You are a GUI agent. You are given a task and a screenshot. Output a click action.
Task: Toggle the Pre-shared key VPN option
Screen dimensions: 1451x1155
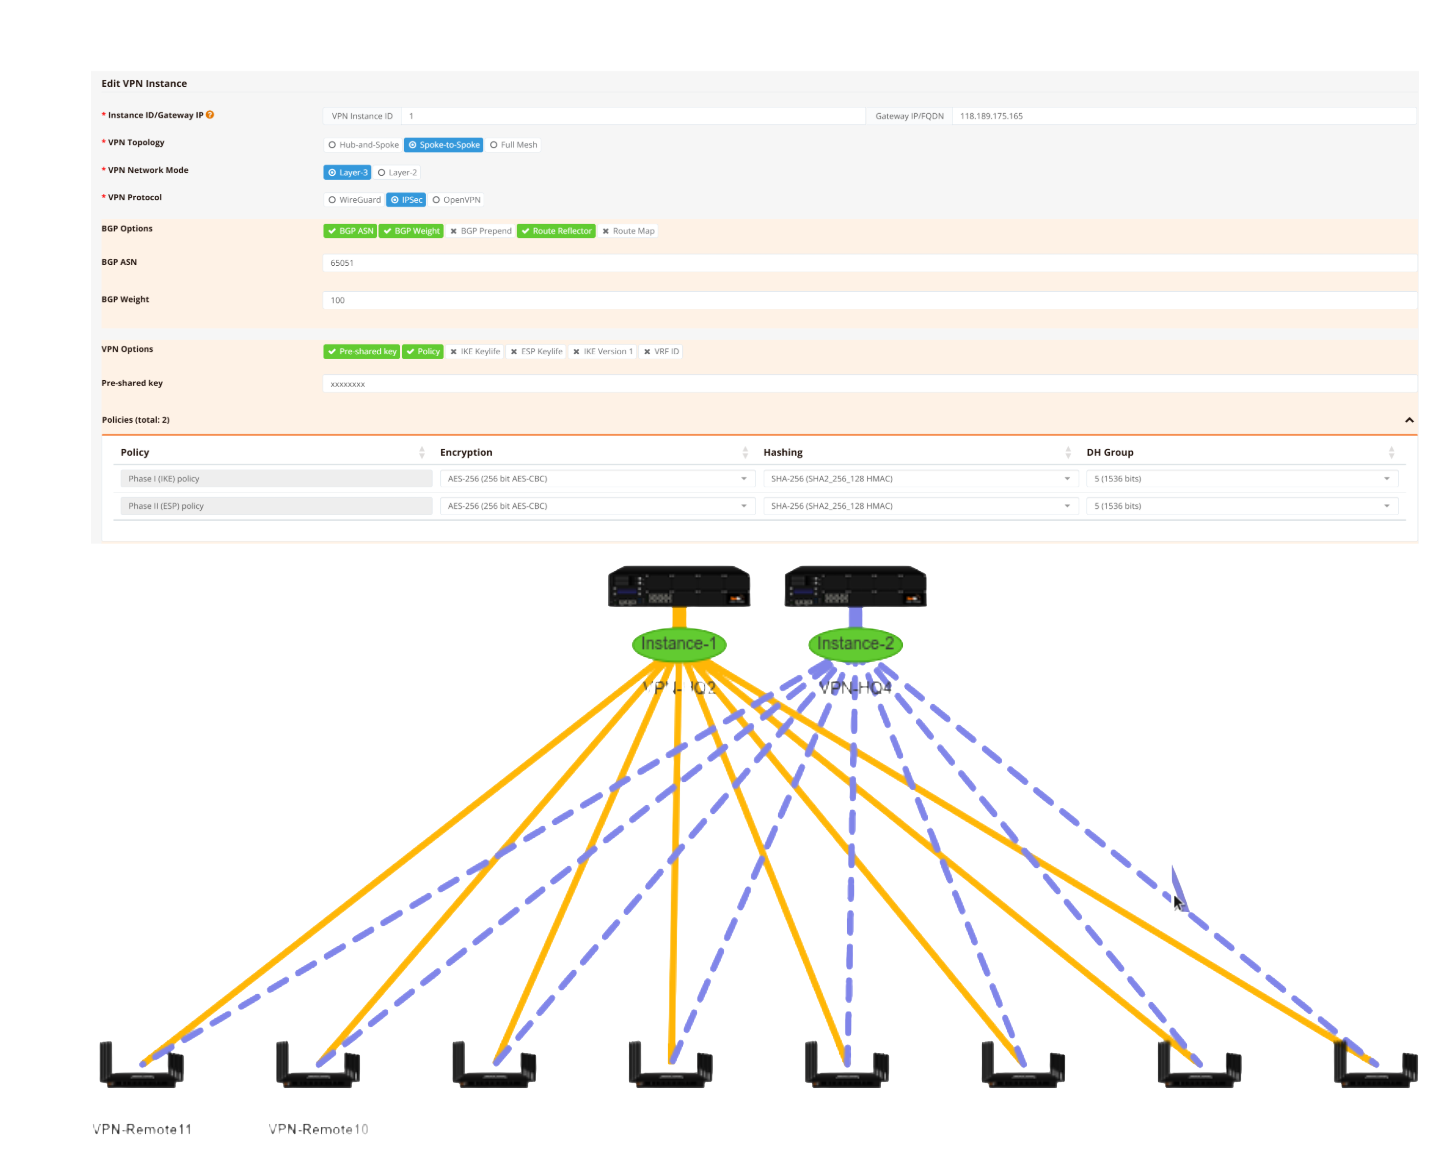(362, 352)
